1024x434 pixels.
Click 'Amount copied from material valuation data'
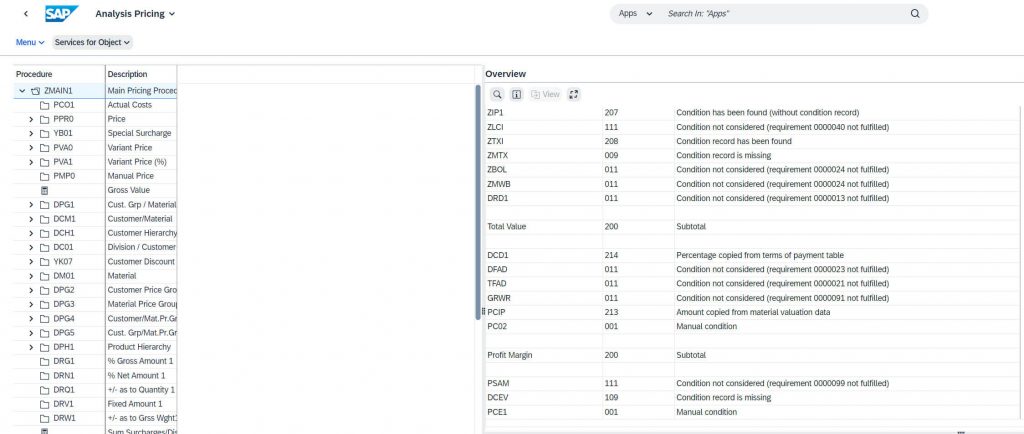tap(753, 313)
